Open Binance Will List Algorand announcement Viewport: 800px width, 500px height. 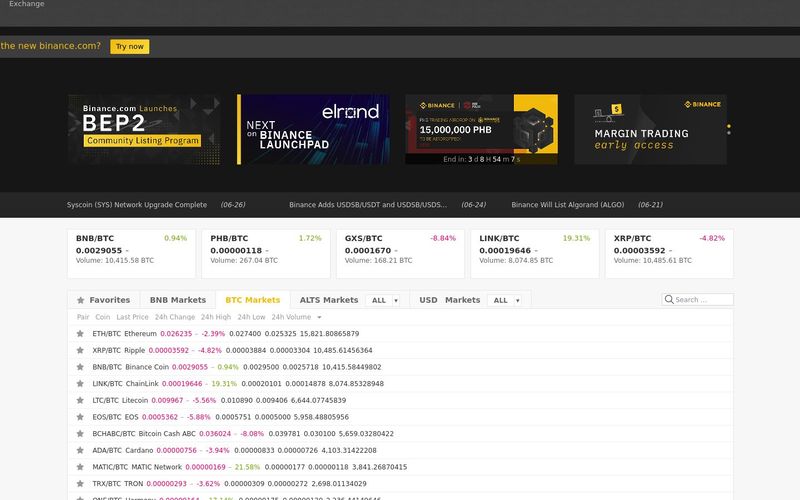tap(568, 205)
